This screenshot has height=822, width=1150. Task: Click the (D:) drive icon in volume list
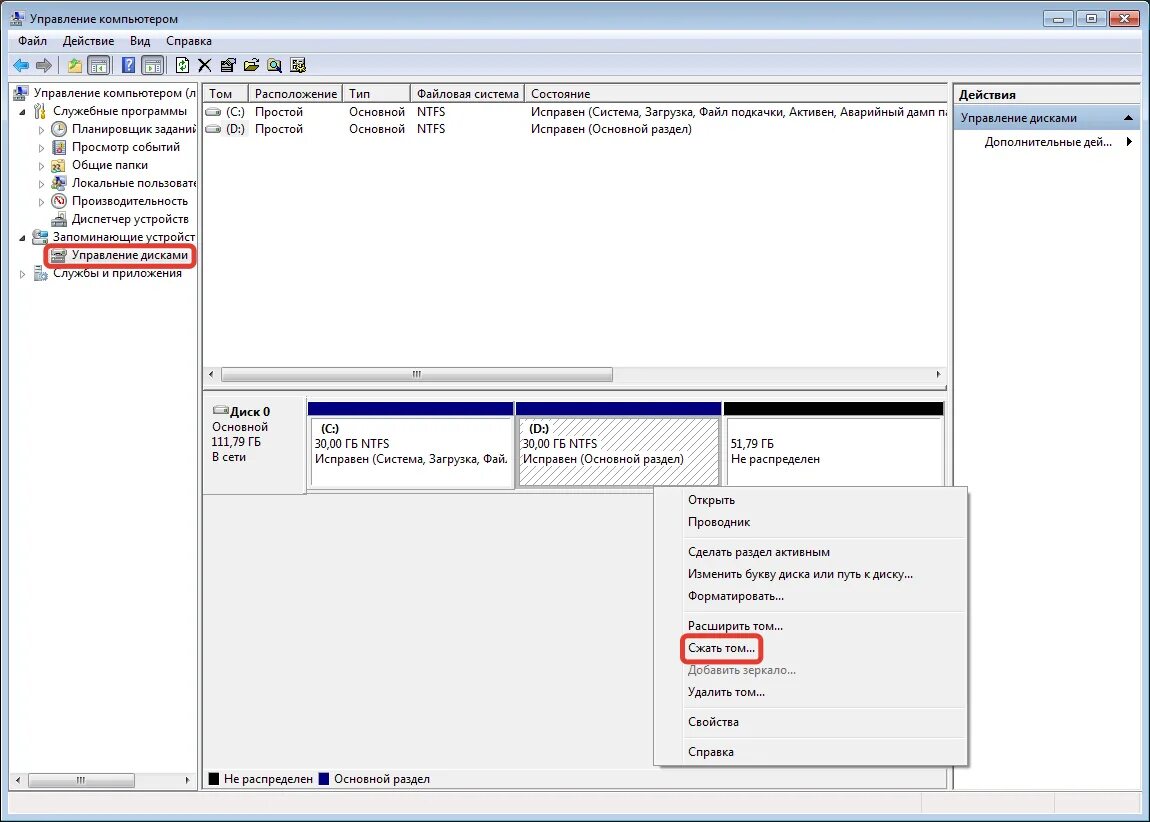point(213,129)
